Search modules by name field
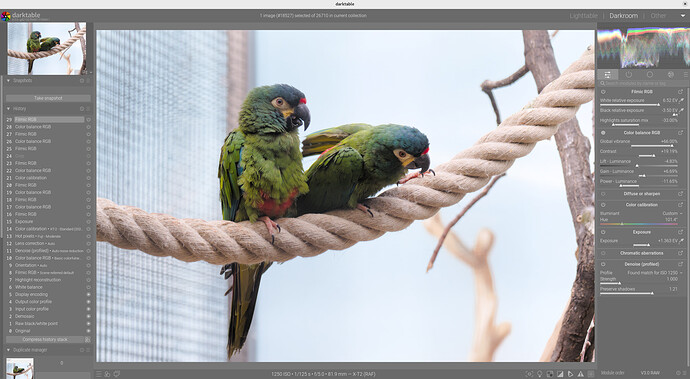 [x=642, y=83]
